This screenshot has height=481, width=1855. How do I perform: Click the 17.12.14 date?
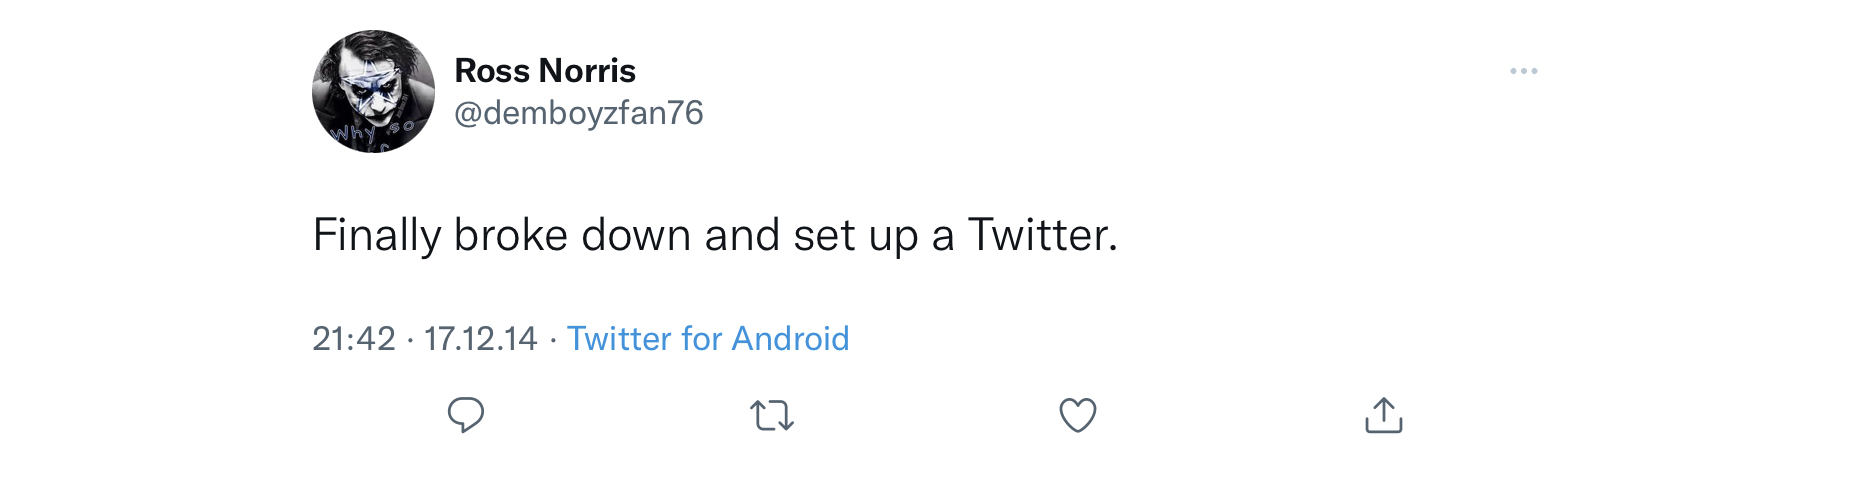click(x=481, y=338)
